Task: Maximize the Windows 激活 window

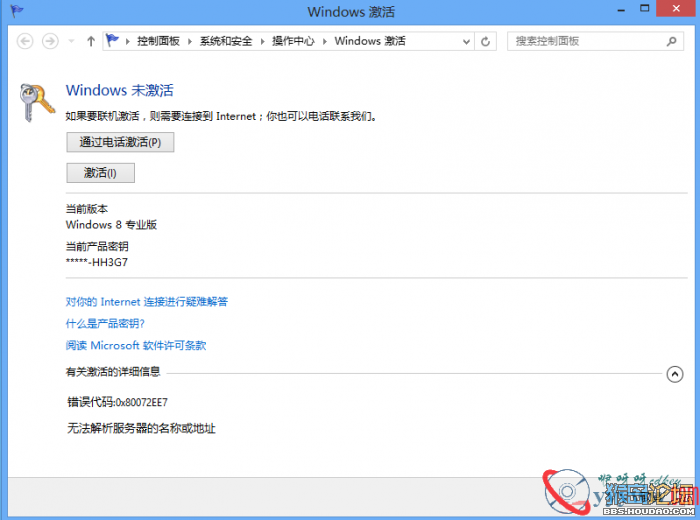Action: coord(644,8)
